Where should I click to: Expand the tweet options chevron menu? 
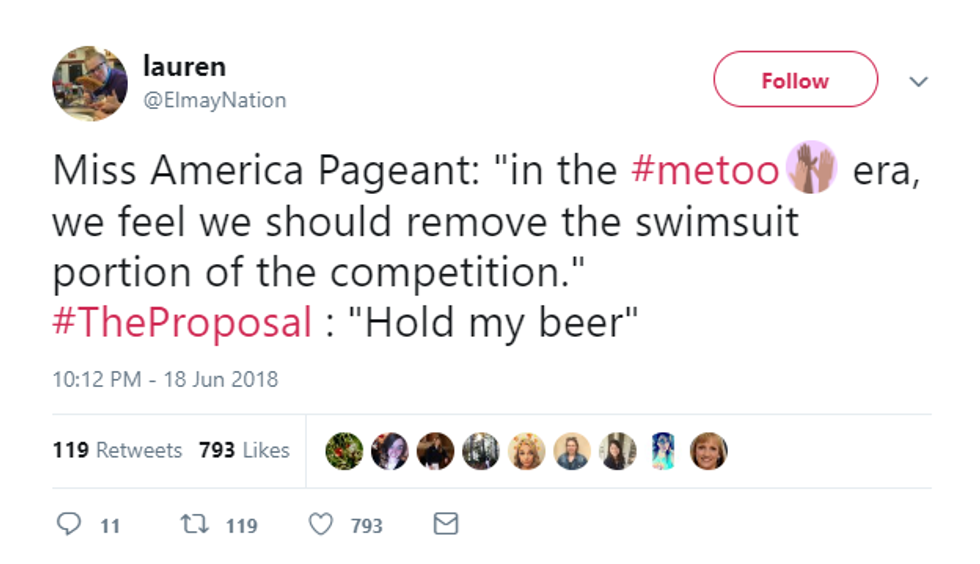coord(919,81)
